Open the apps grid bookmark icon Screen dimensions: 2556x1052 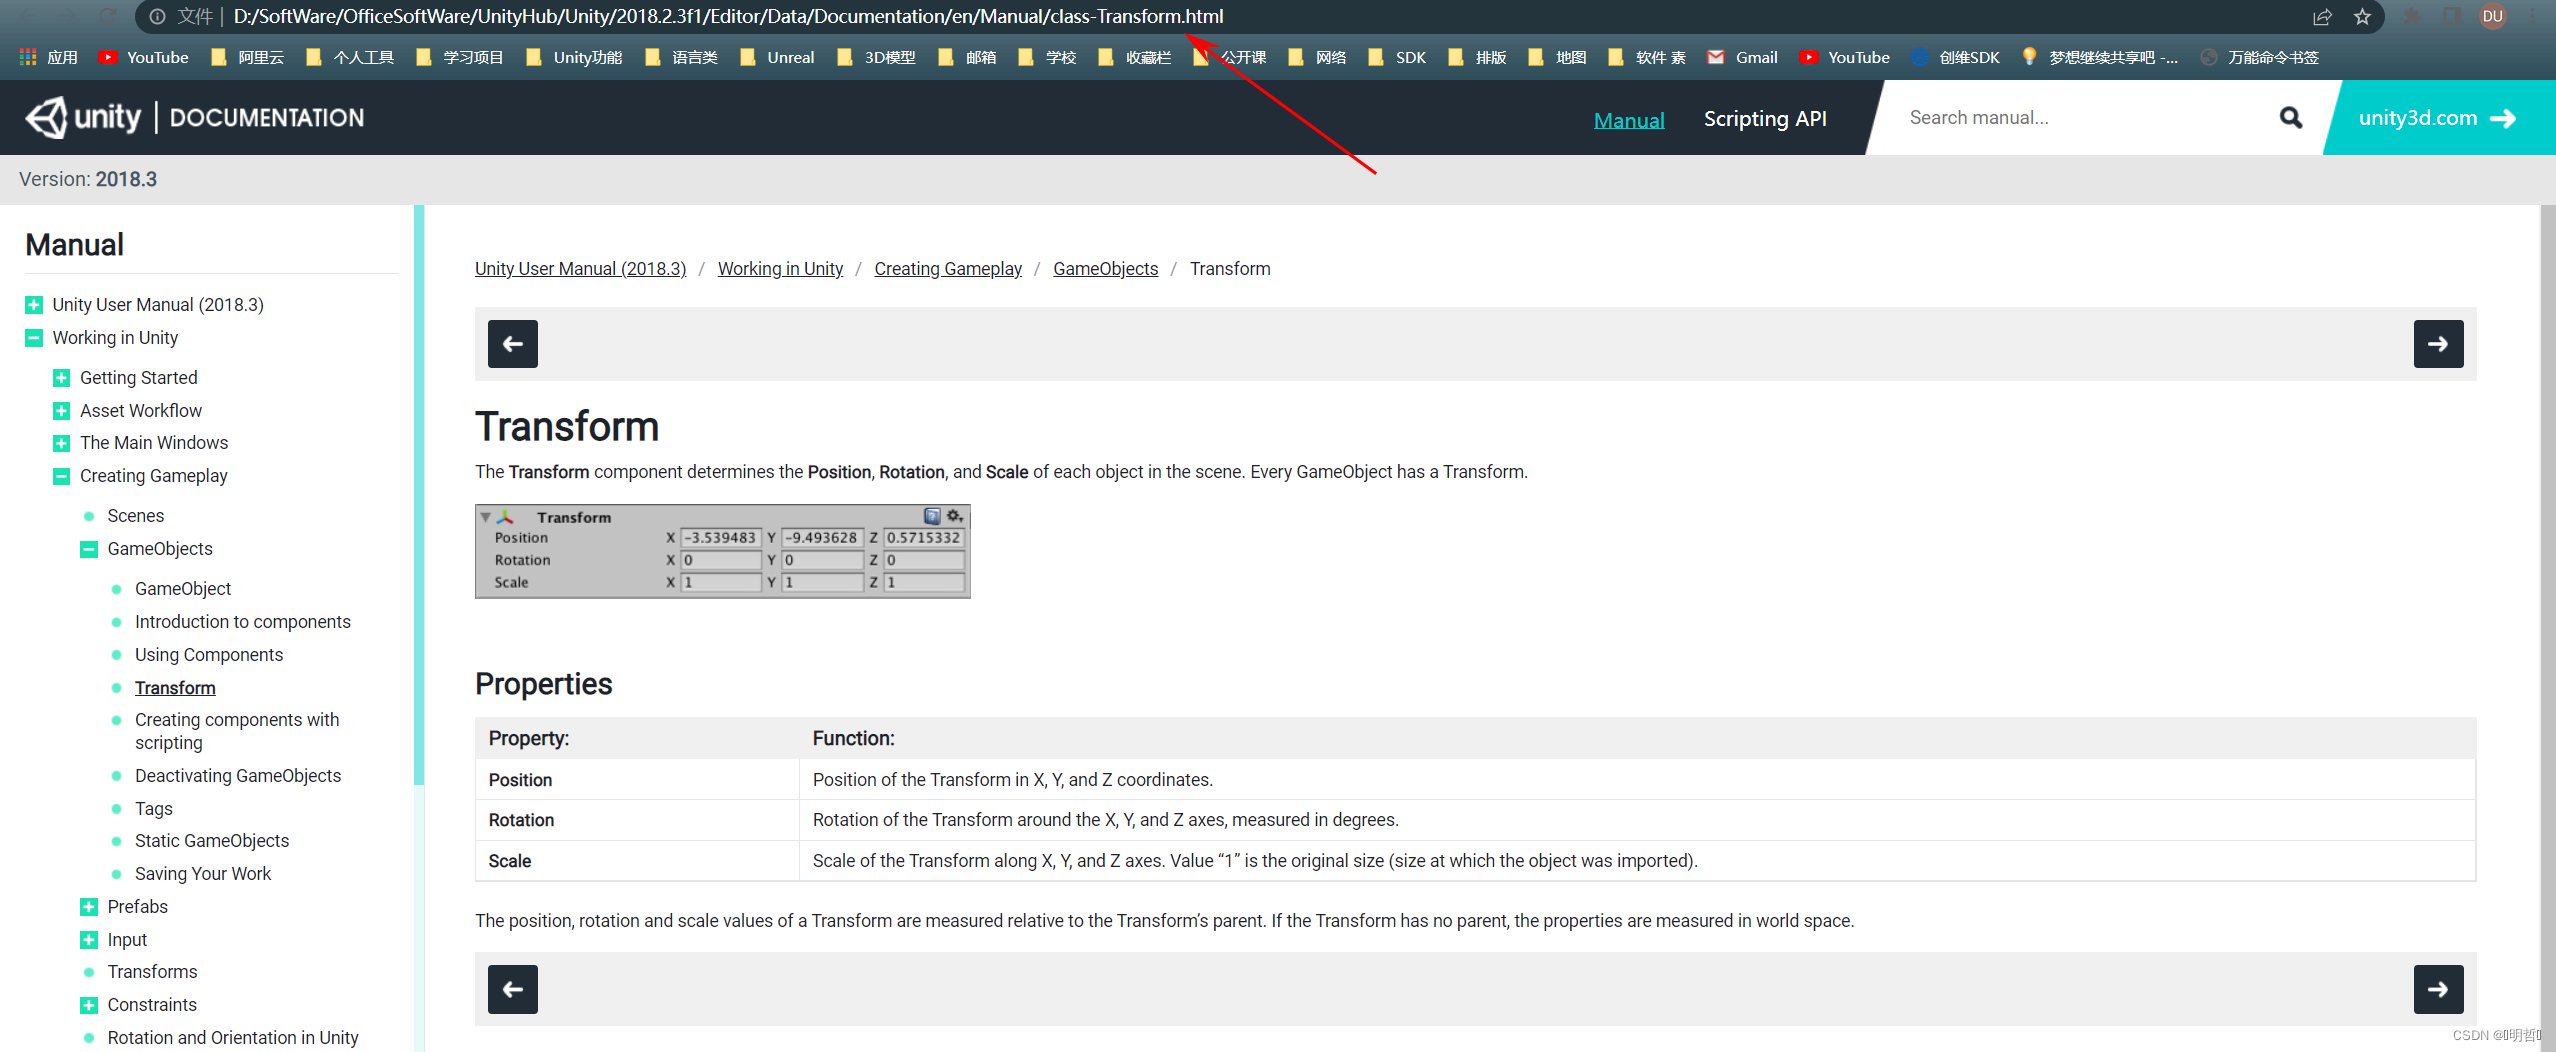pos(28,57)
